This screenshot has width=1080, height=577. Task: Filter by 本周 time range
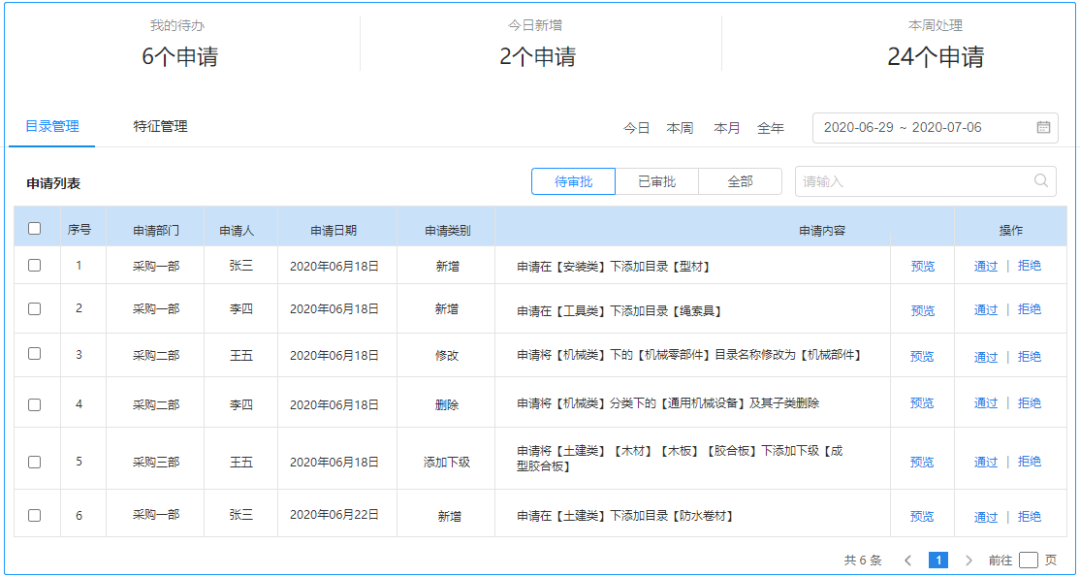click(680, 128)
